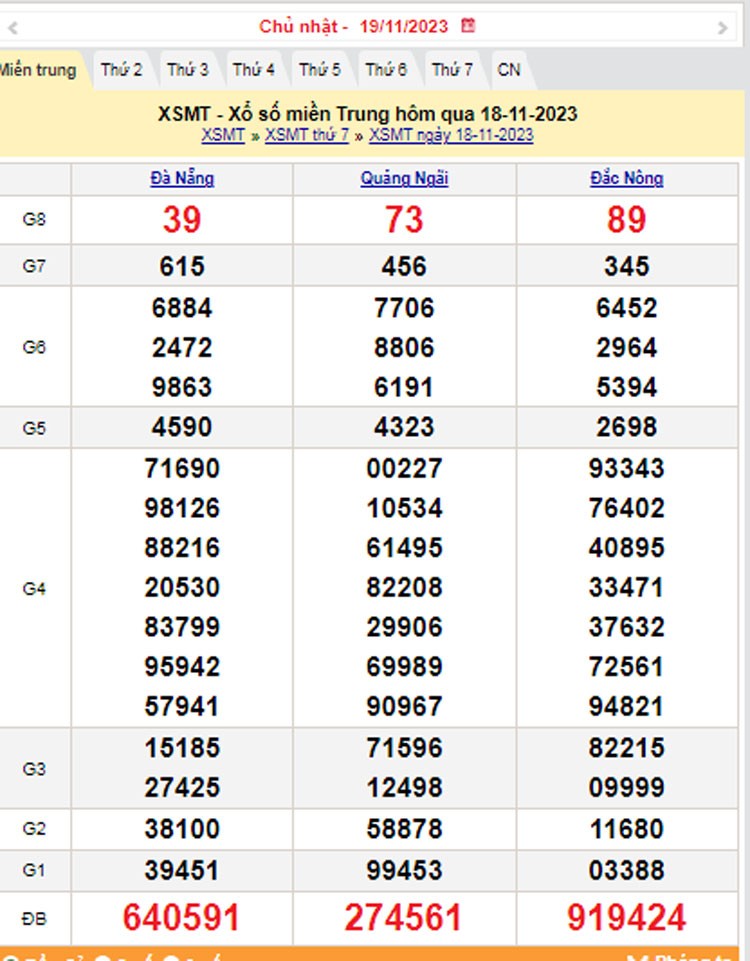Click special prize 640591
Image resolution: width=750 pixels, height=961 pixels.
181,918
